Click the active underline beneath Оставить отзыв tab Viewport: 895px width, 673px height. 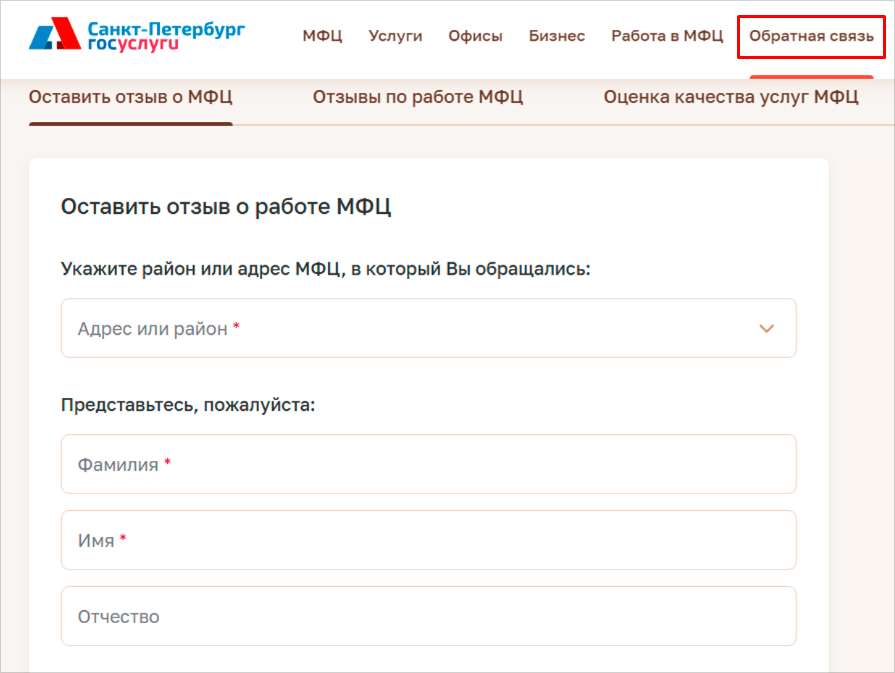pyautogui.click(x=131, y=124)
